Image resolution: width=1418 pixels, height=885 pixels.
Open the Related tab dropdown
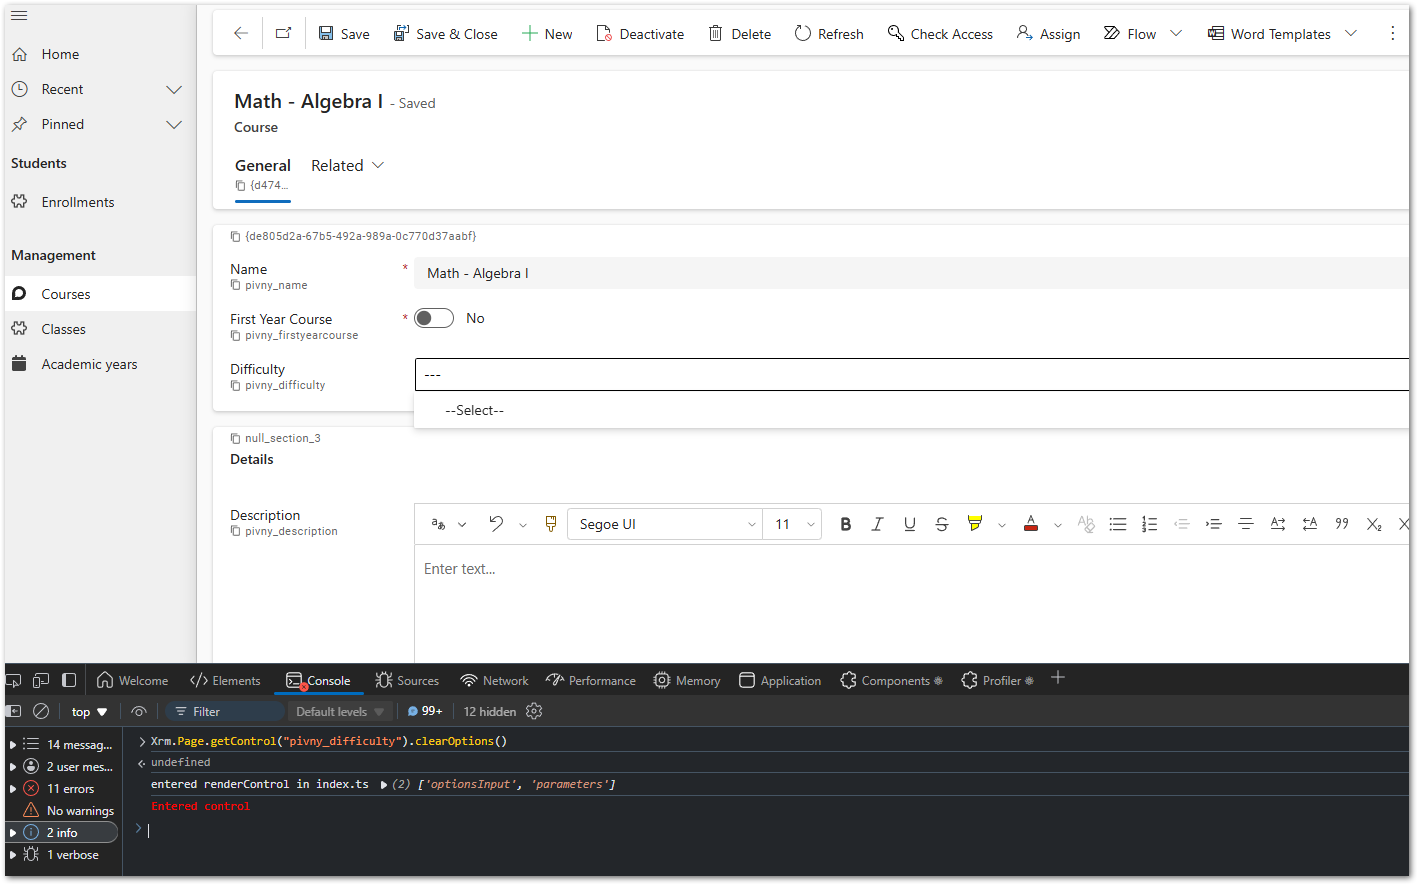point(347,166)
